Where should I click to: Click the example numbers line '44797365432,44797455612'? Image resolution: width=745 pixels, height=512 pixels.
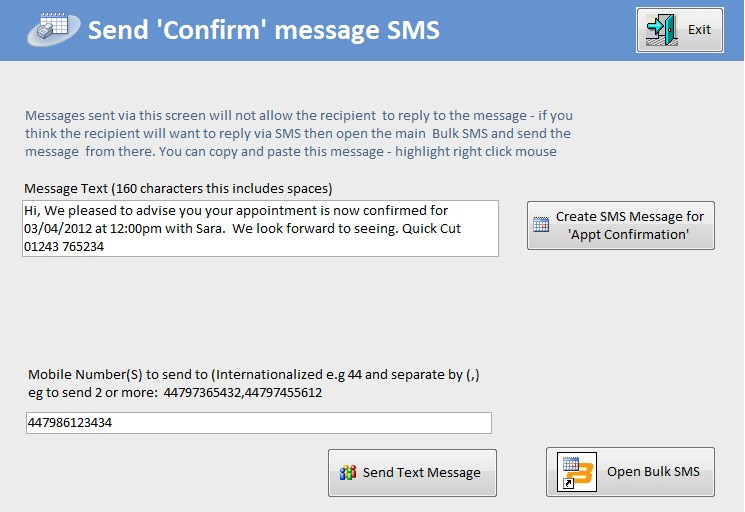[x=243, y=393]
